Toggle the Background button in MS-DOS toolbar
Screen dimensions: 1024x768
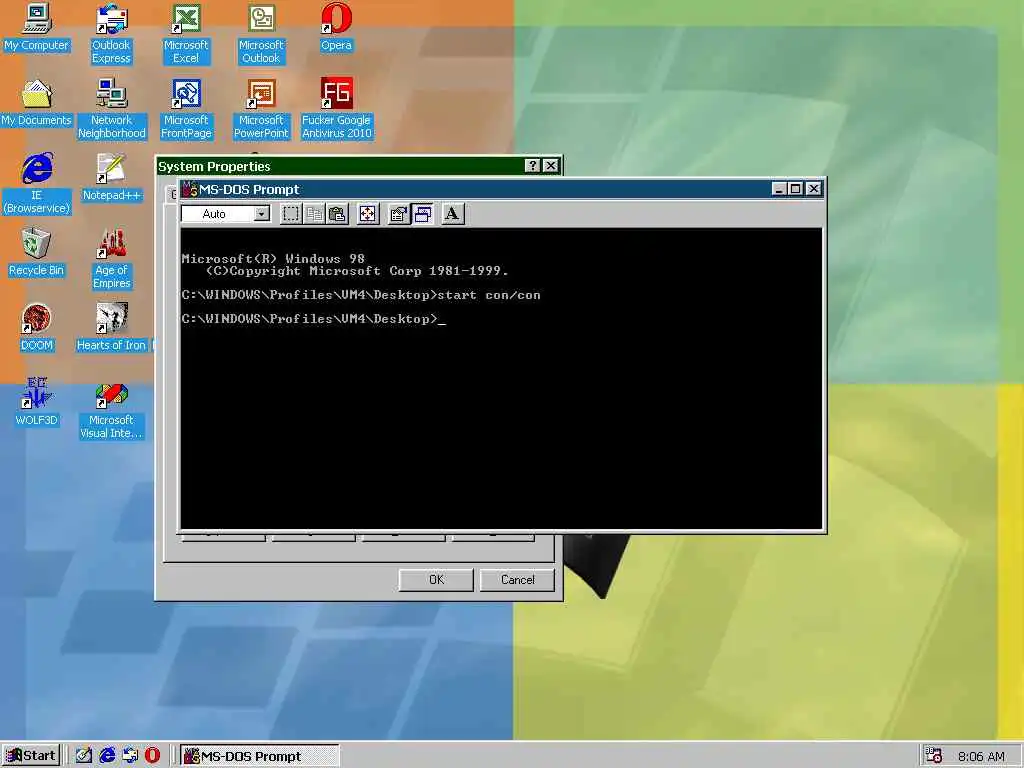423,214
